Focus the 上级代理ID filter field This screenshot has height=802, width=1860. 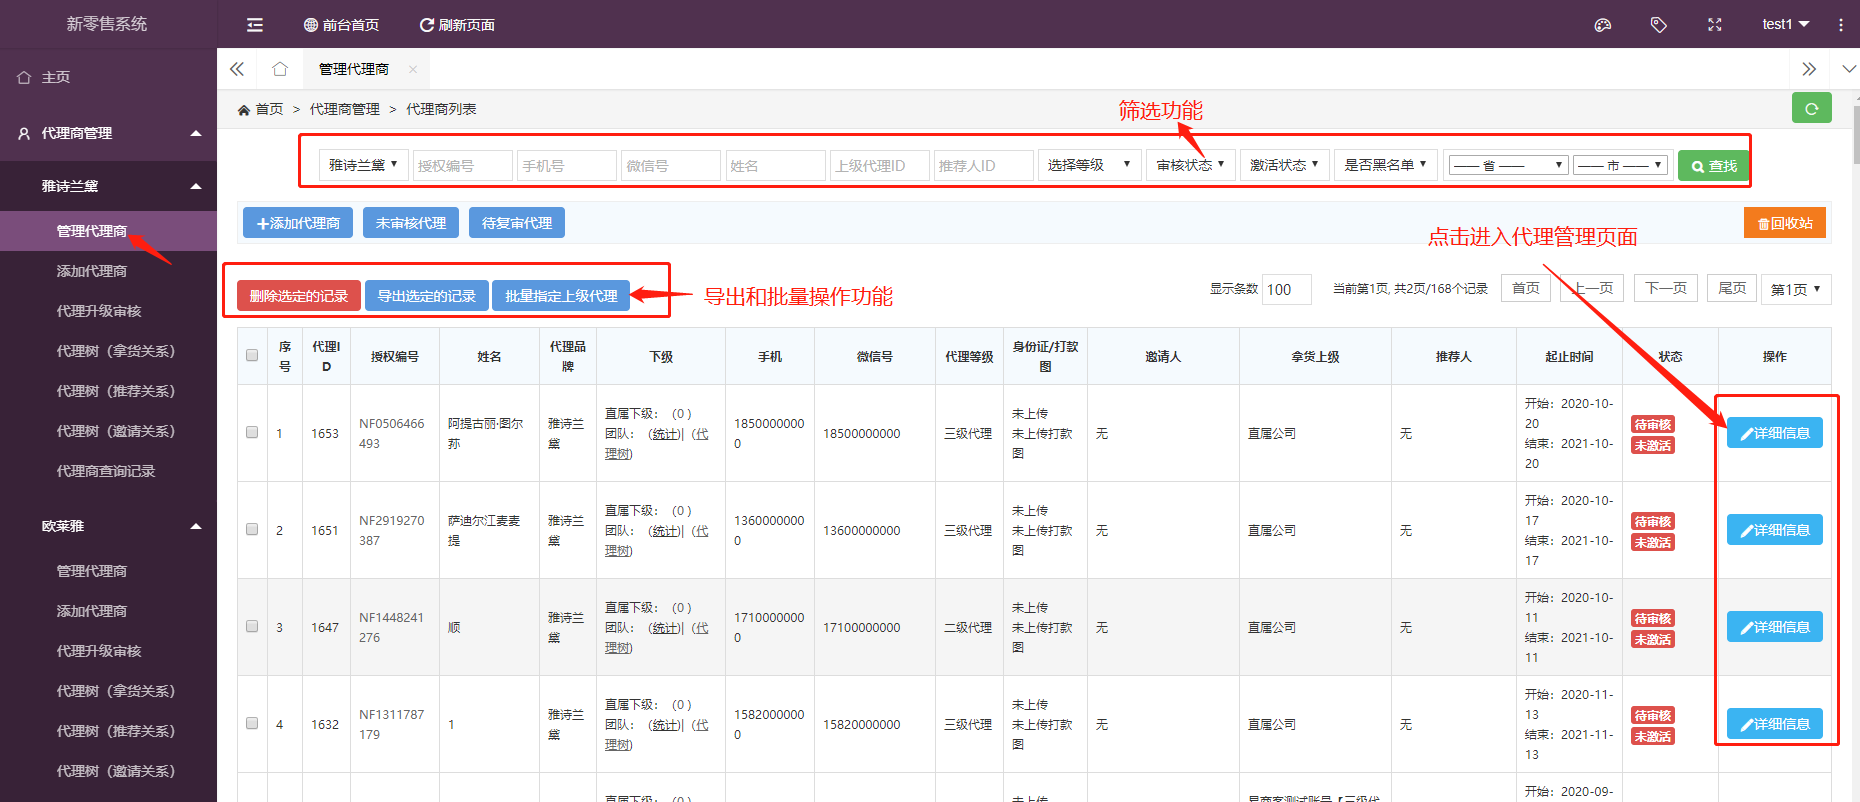point(879,165)
